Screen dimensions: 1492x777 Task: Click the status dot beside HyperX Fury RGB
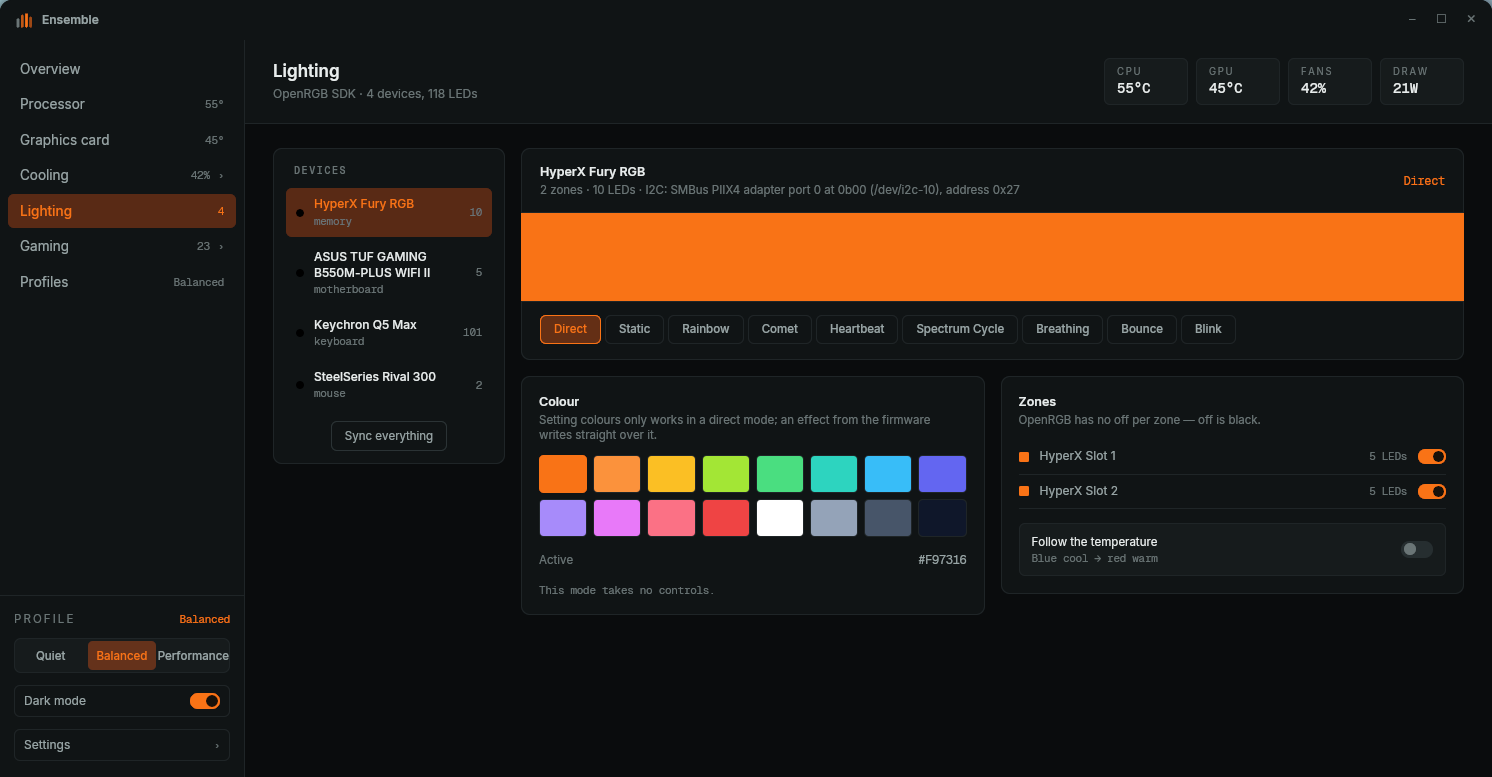coord(300,212)
